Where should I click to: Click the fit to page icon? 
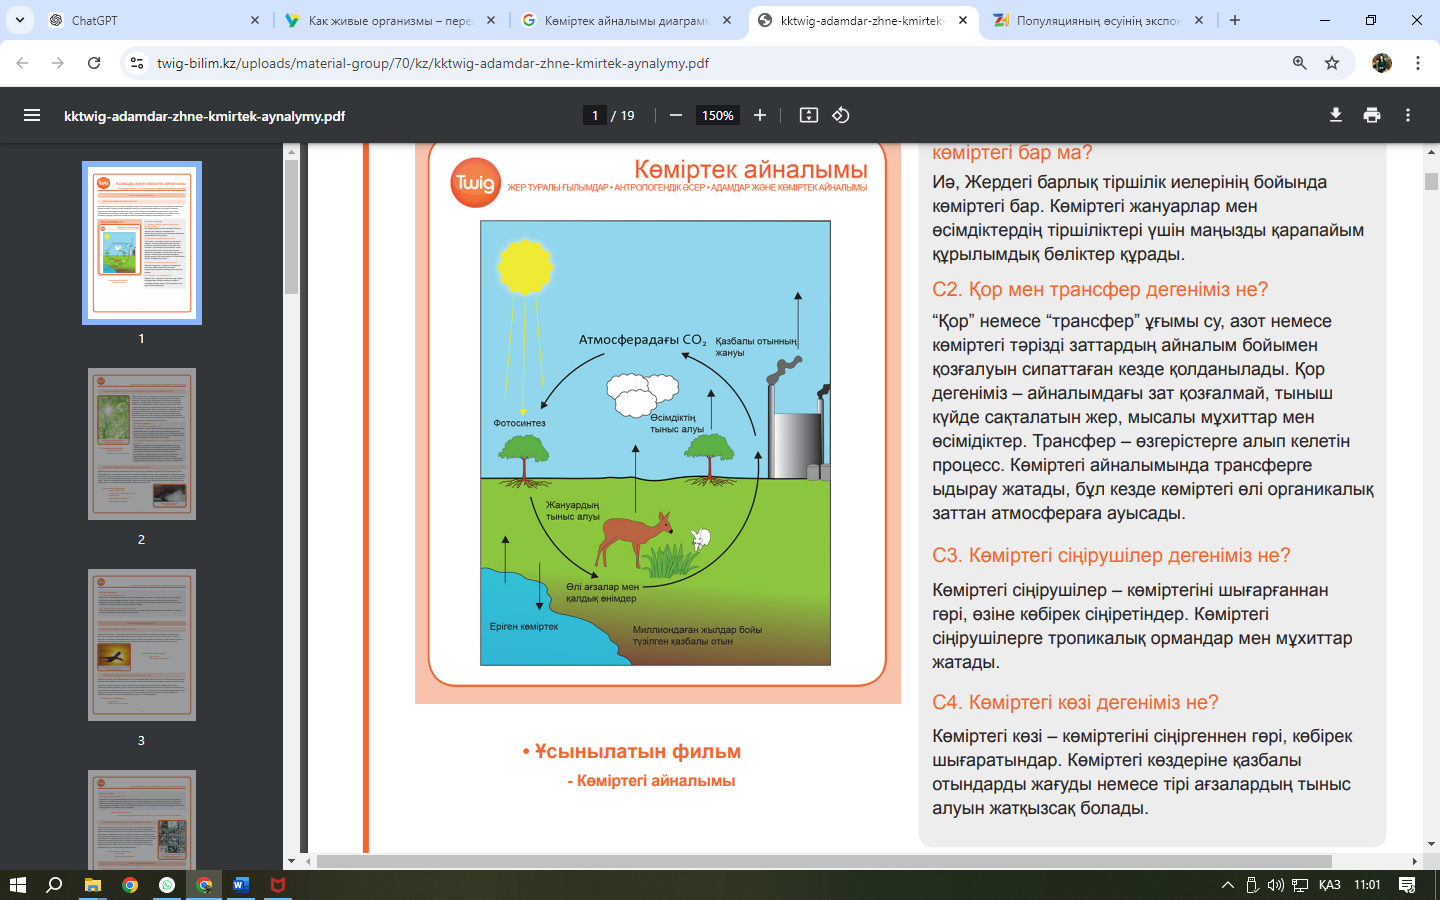[809, 115]
